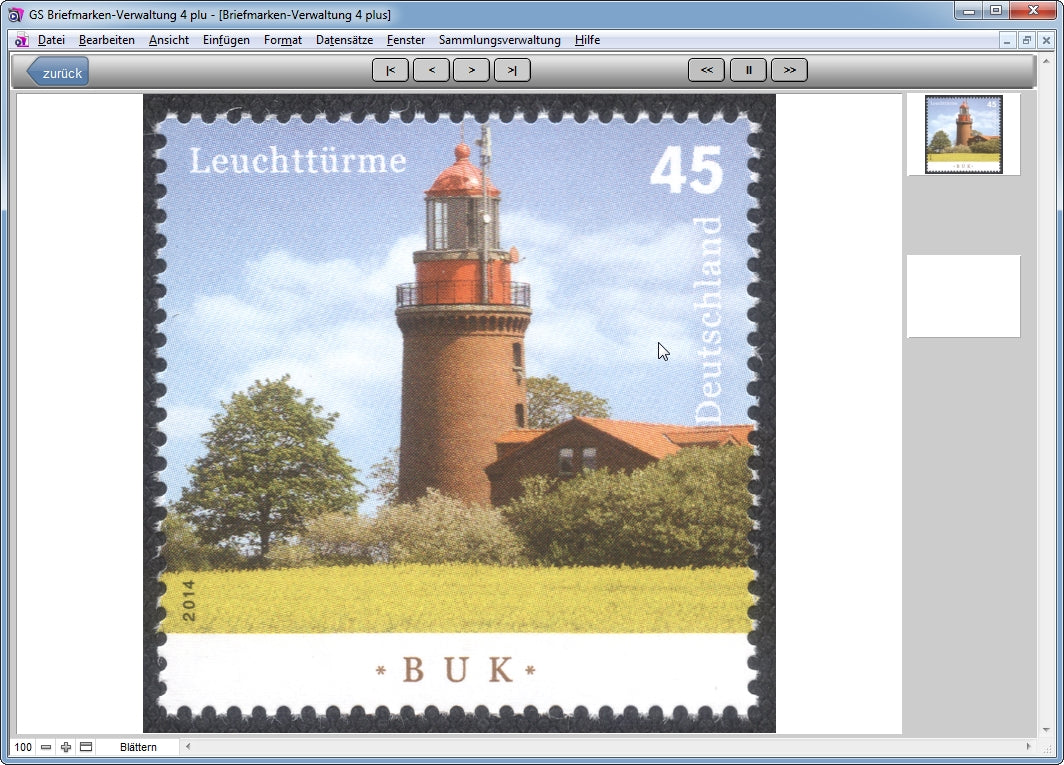
Task: Jump to the last record button
Action: point(512,70)
